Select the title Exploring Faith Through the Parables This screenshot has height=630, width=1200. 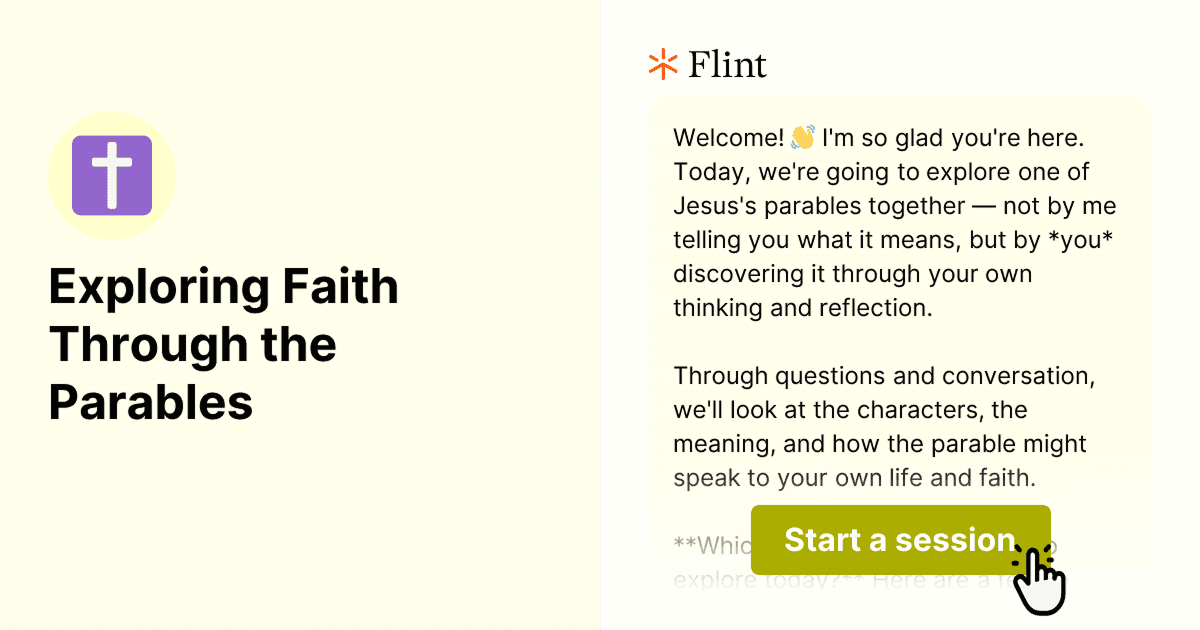(224, 344)
